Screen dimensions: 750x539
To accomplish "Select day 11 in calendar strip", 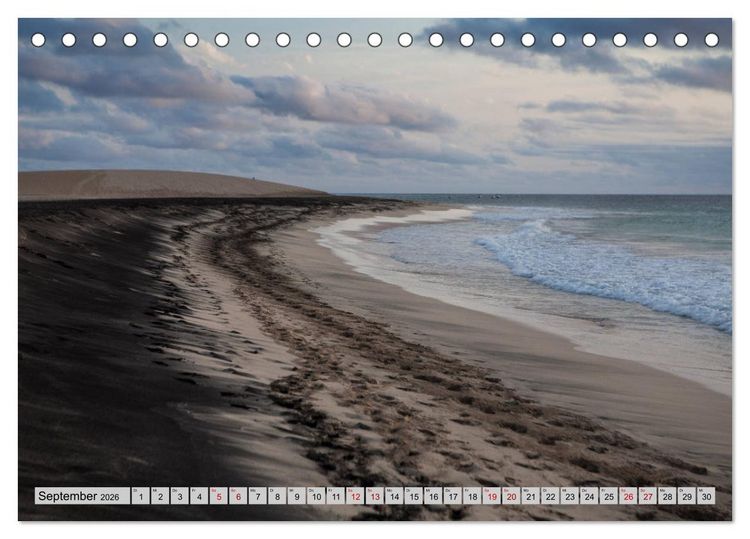I will [336, 495].
